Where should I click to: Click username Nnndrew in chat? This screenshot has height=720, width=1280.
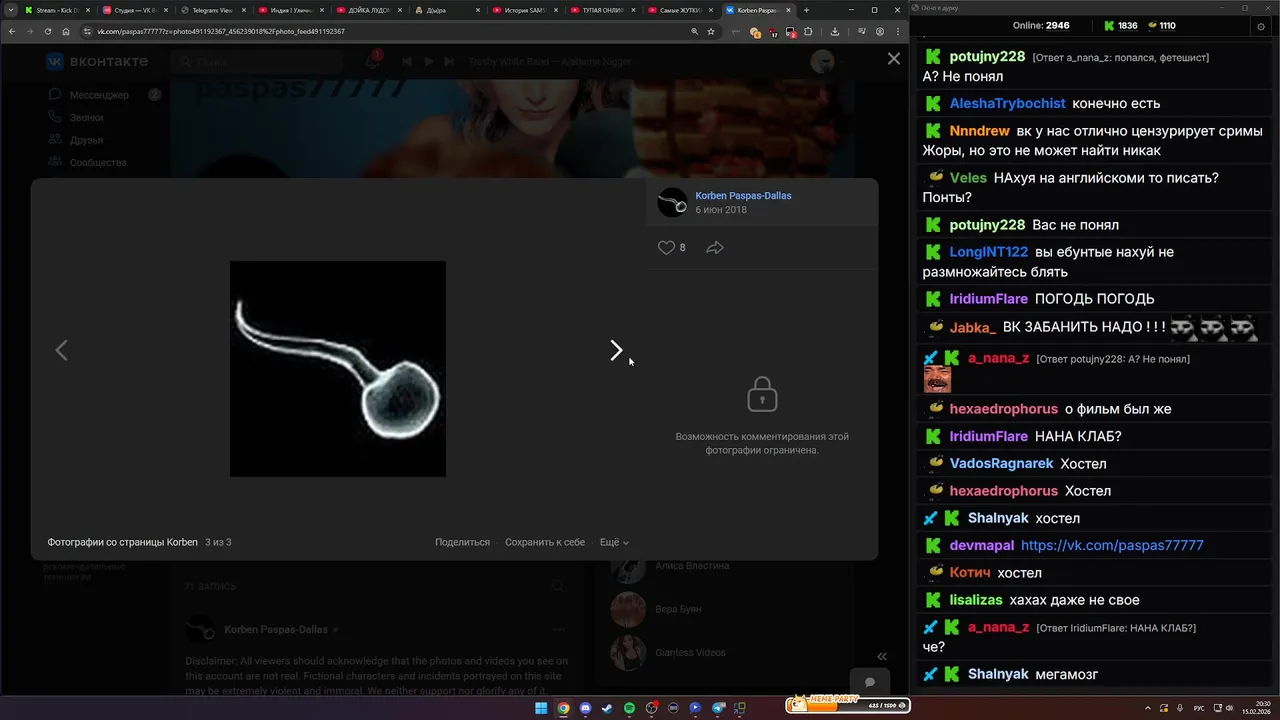tap(979, 131)
